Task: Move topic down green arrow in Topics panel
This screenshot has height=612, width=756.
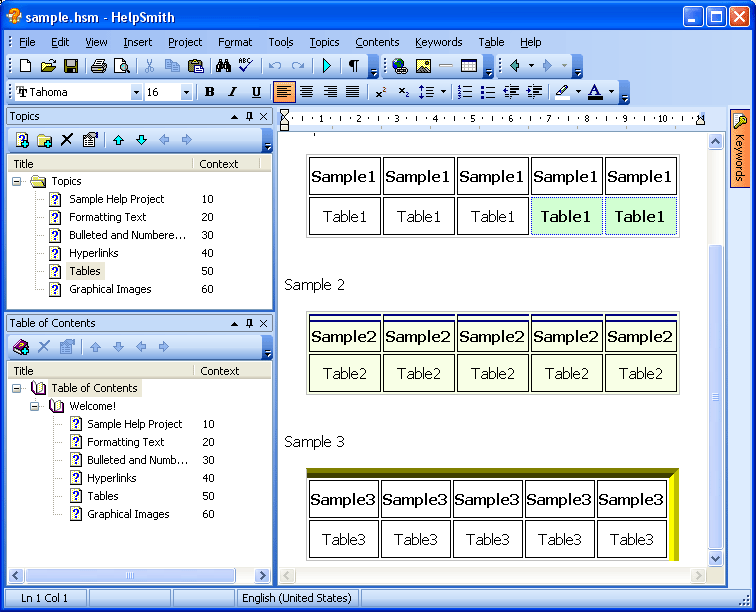Action: pos(141,140)
